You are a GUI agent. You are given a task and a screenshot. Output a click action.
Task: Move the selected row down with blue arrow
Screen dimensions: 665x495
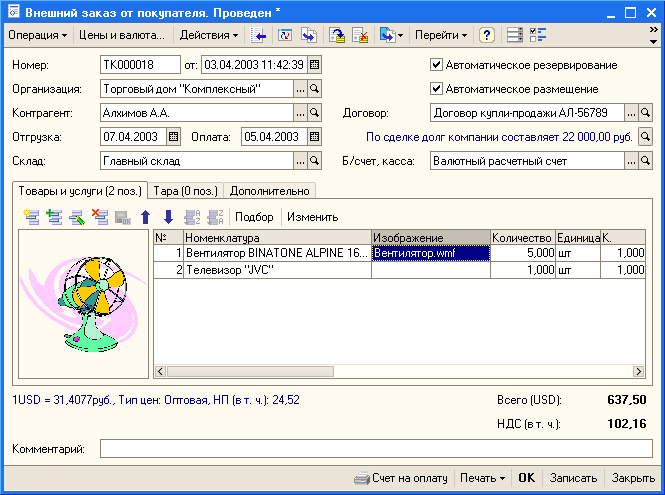(168, 216)
